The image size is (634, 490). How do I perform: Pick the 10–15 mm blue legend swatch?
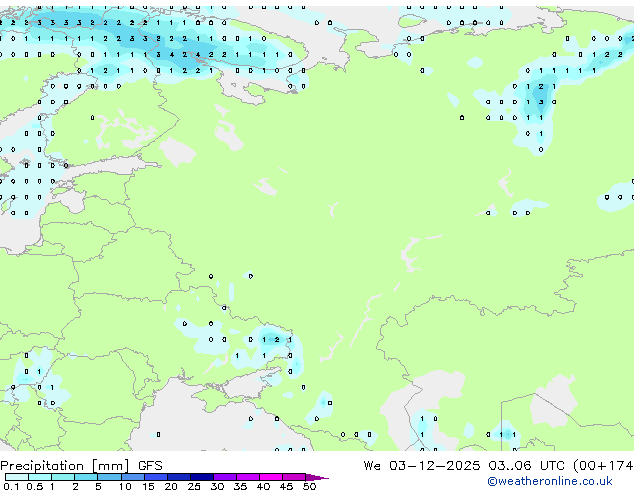(133, 477)
